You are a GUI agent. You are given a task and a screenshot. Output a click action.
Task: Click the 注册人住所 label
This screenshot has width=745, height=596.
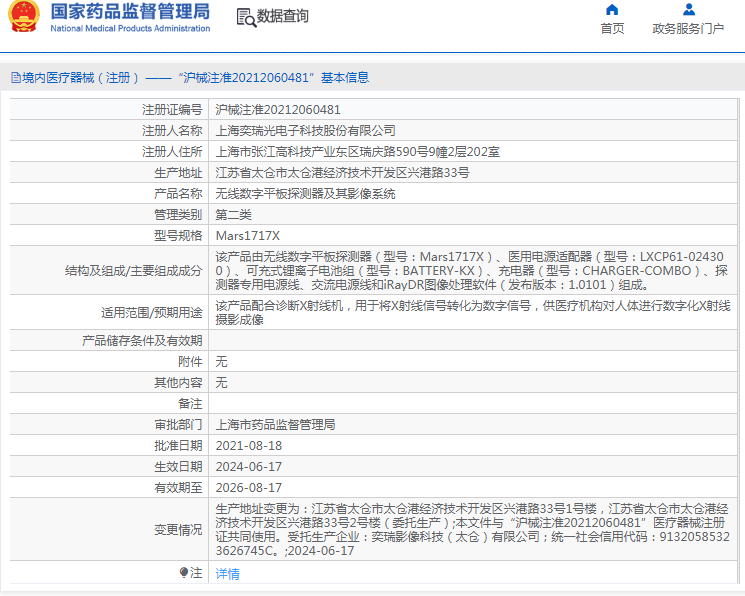(172, 152)
